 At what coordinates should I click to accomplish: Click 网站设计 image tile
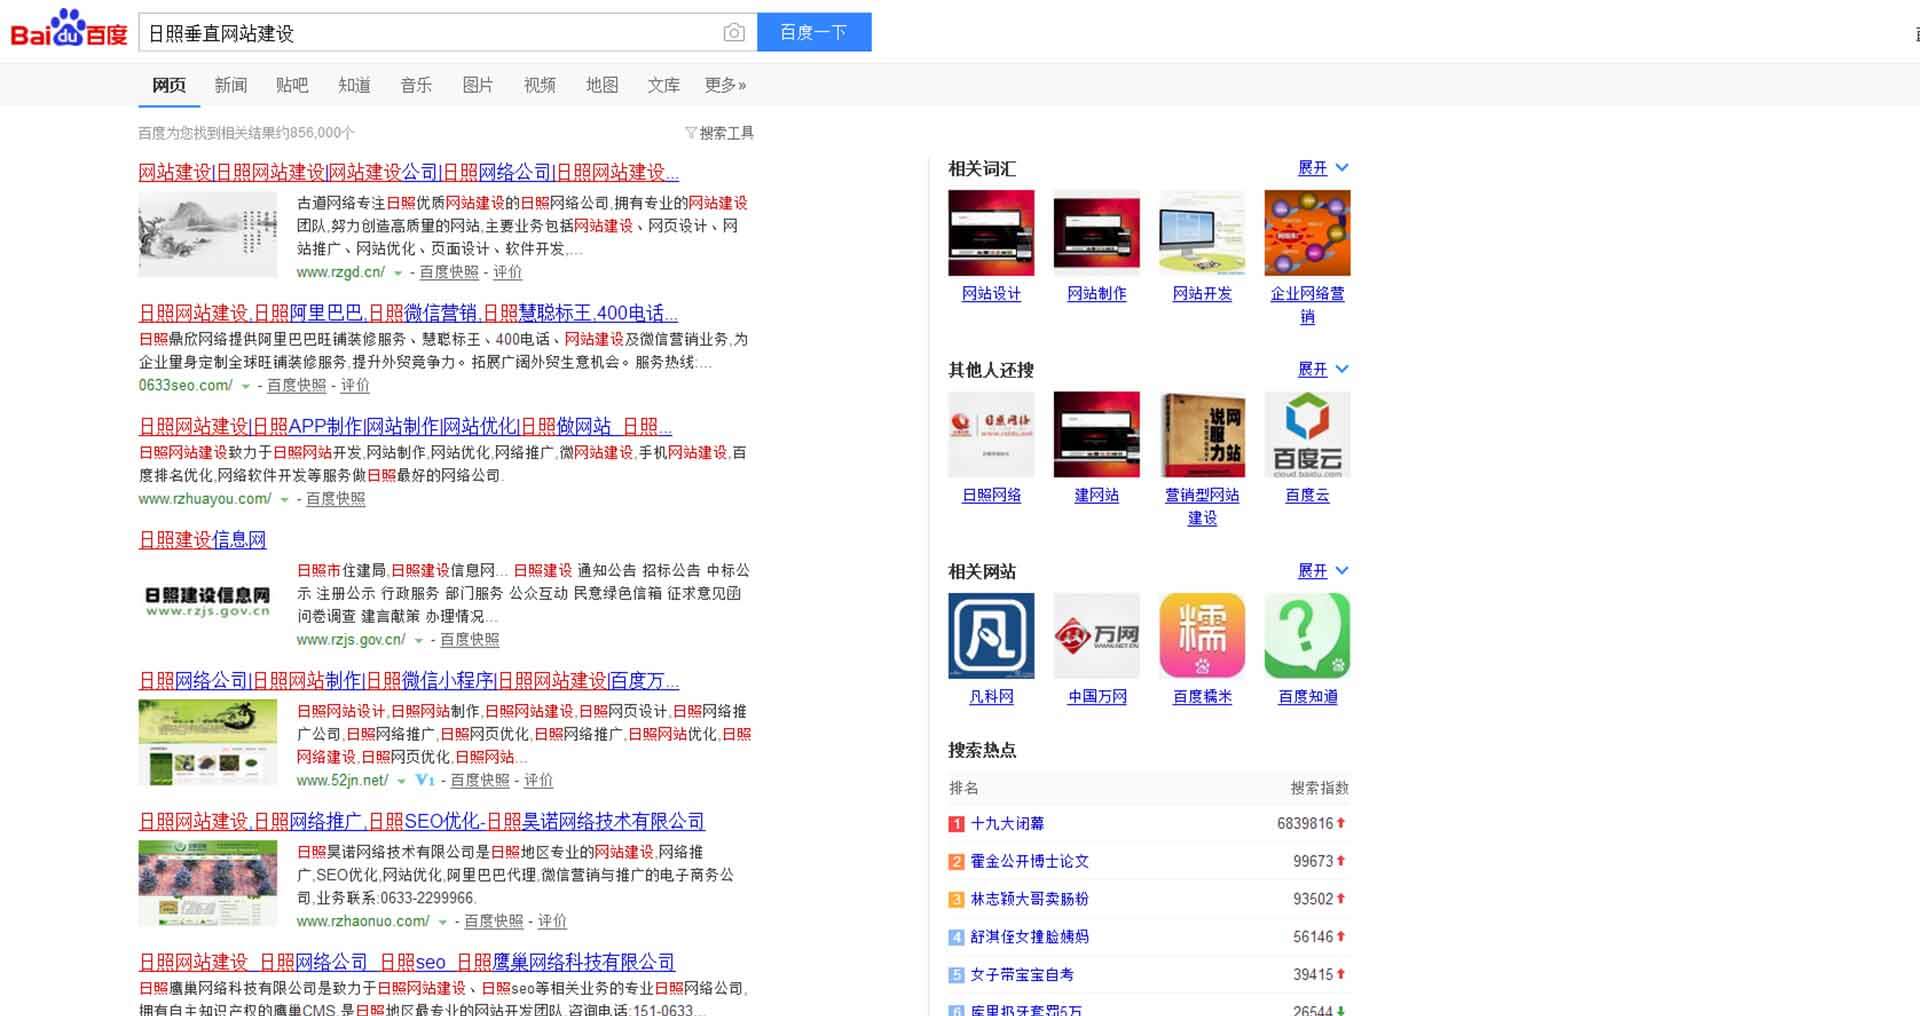pos(991,233)
